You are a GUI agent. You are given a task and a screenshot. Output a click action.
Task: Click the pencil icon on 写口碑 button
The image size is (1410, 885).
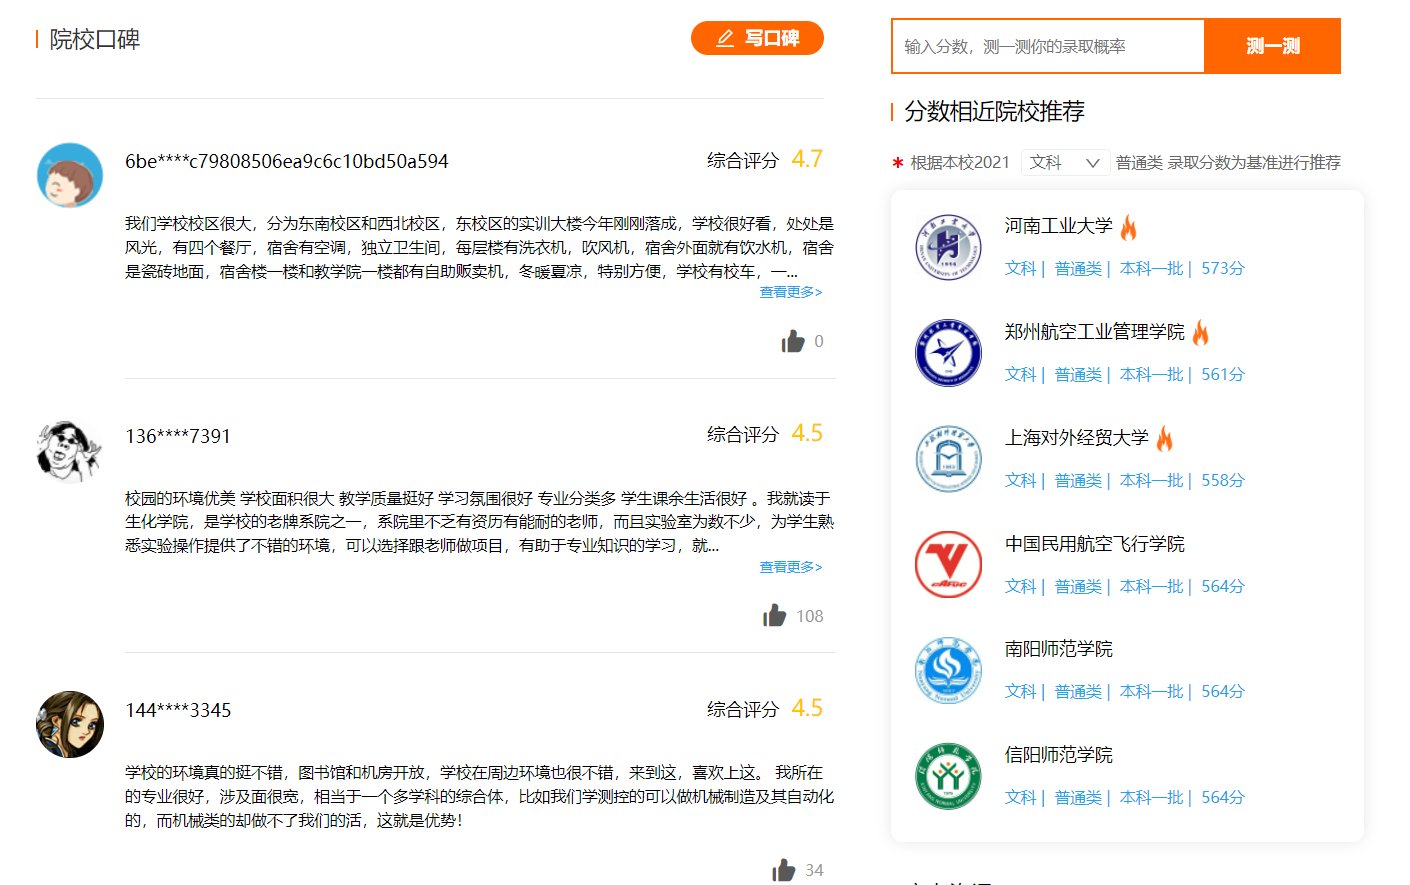tap(725, 37)
